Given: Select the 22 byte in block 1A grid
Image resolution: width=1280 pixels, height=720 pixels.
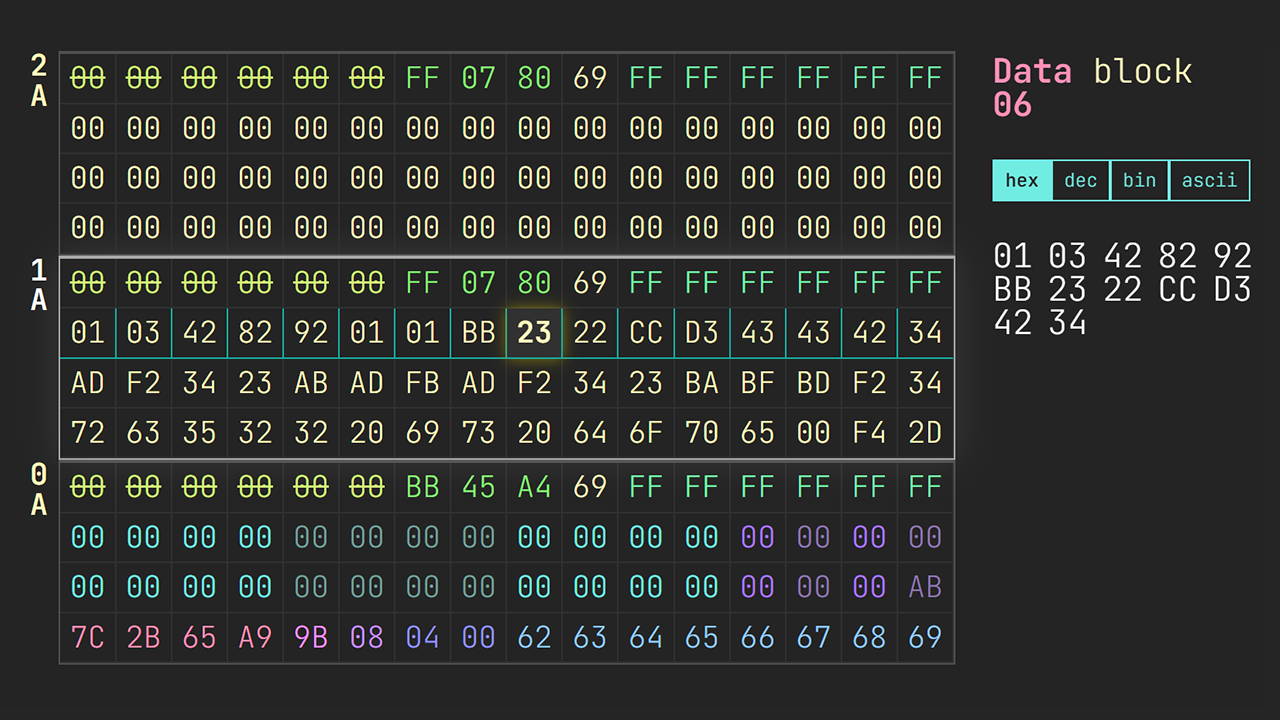Looking at the screenshot, I should coord(590,332).
